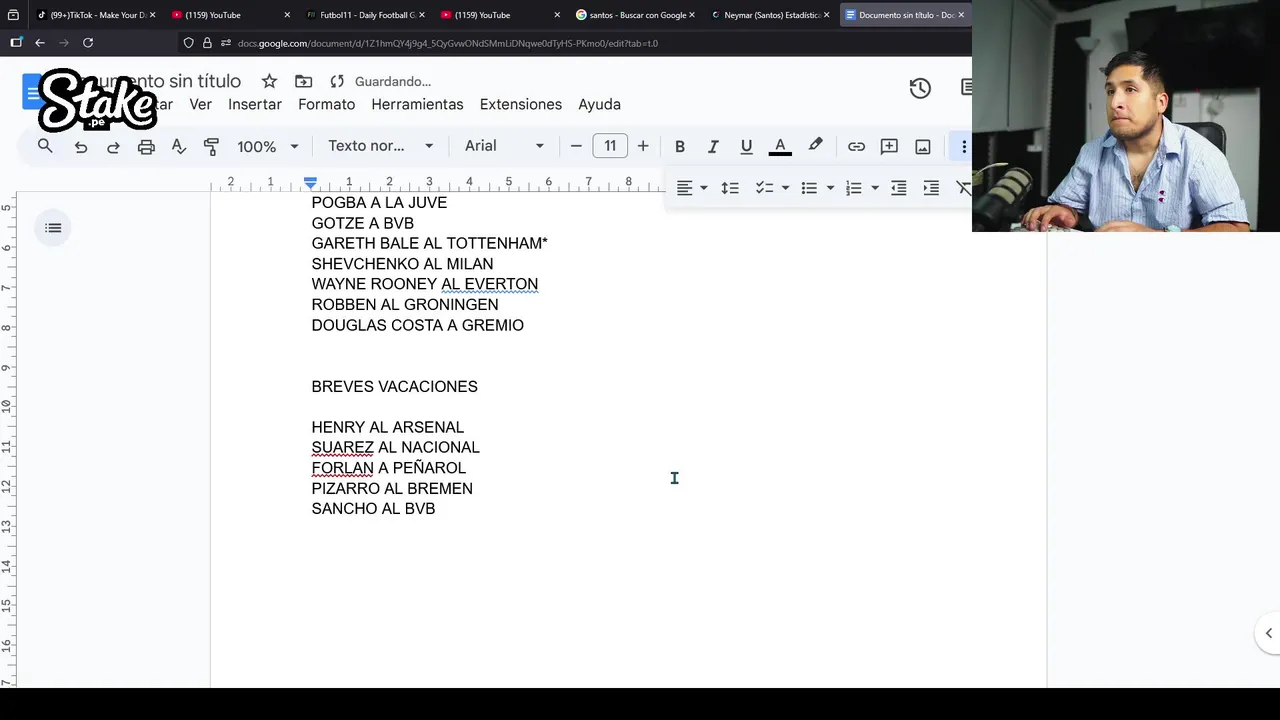Undo the last edit
This screenshot has width=1280, height=720.
tap(81, 146)
